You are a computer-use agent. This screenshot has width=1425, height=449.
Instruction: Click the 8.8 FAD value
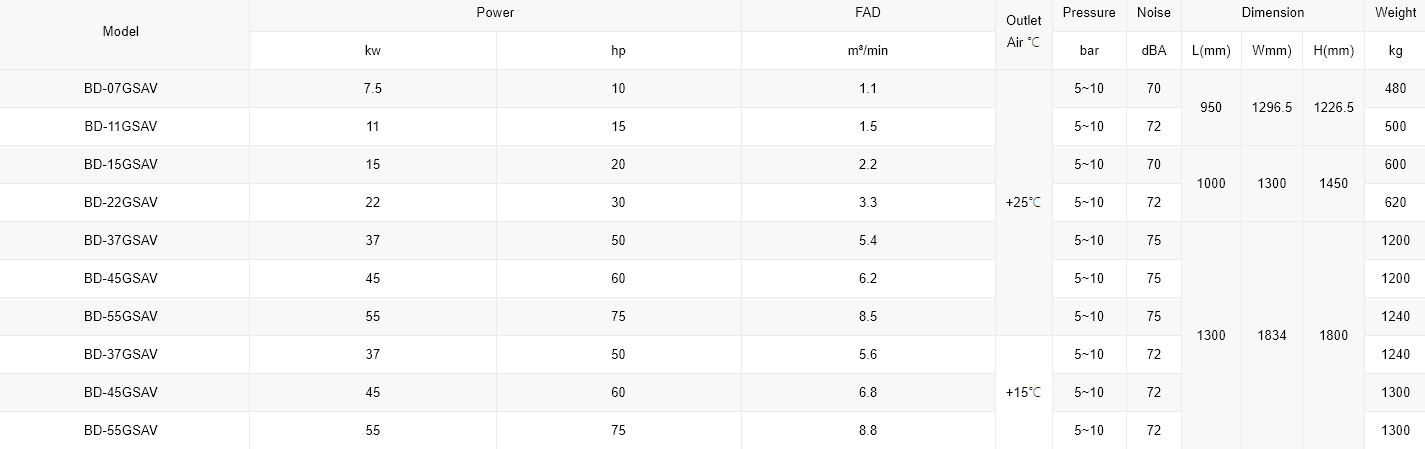pyautogui.click(x=867, y=430)
